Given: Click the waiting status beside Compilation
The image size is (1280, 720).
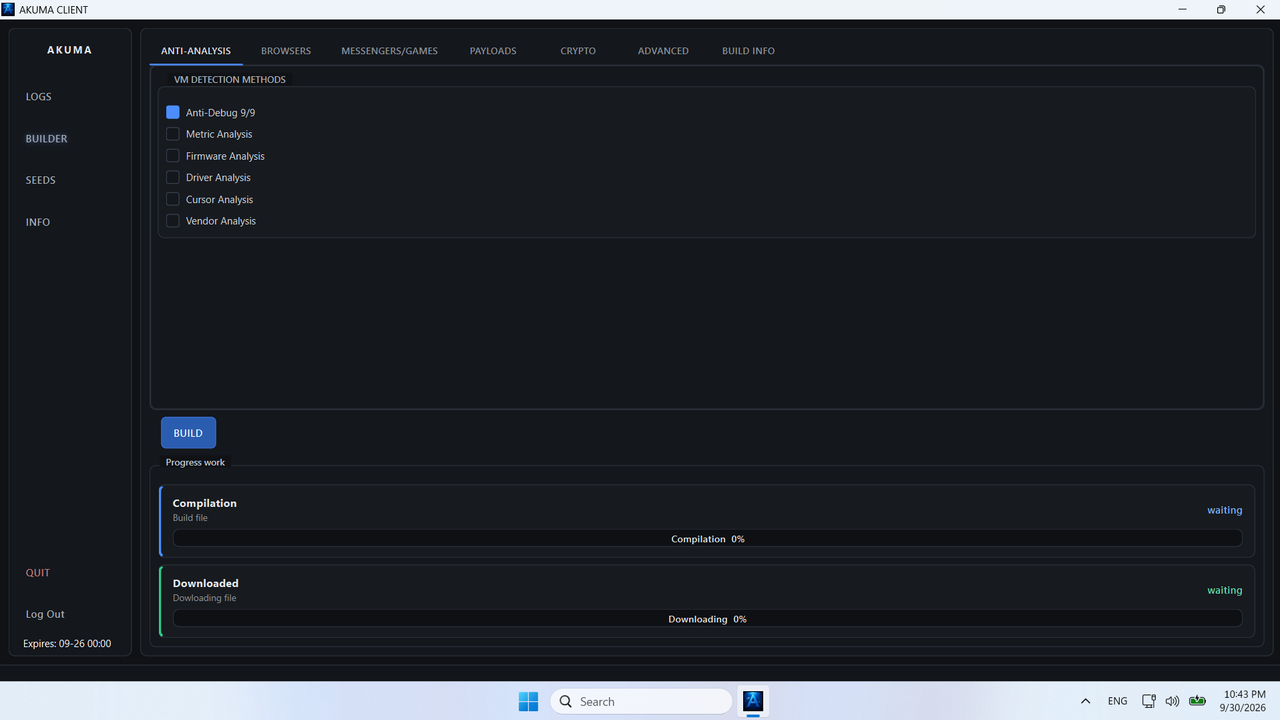Looking at the screenshot, I should point(1224,510).
